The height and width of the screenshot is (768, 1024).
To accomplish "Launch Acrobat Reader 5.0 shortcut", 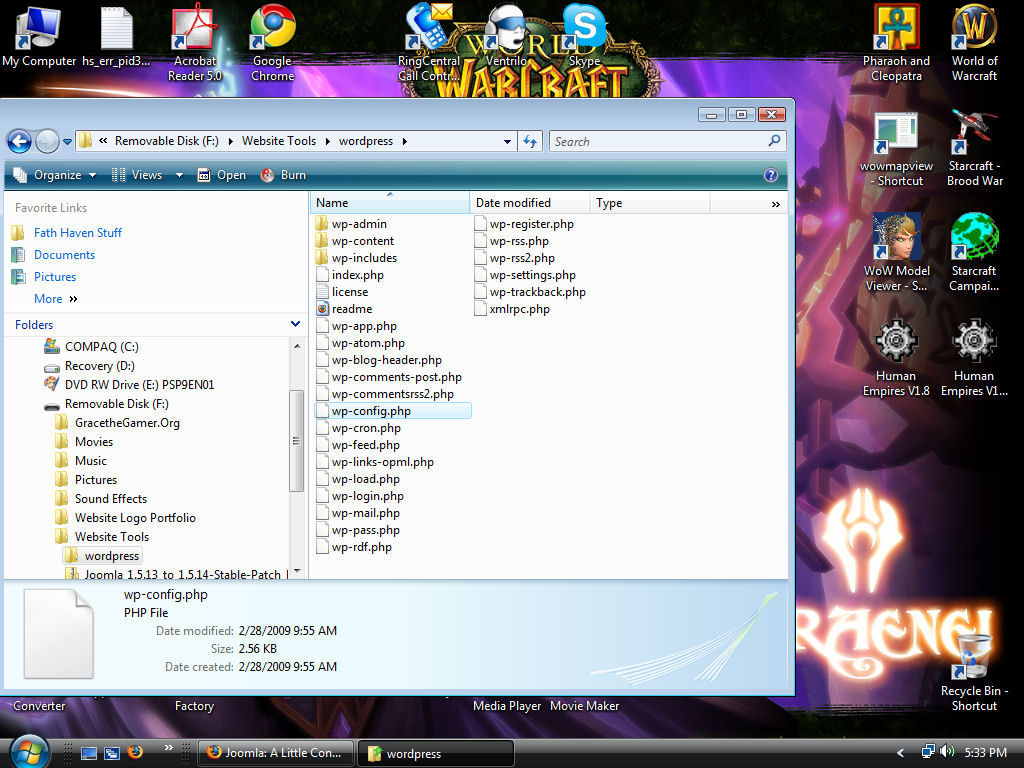I will click(194, 42).
